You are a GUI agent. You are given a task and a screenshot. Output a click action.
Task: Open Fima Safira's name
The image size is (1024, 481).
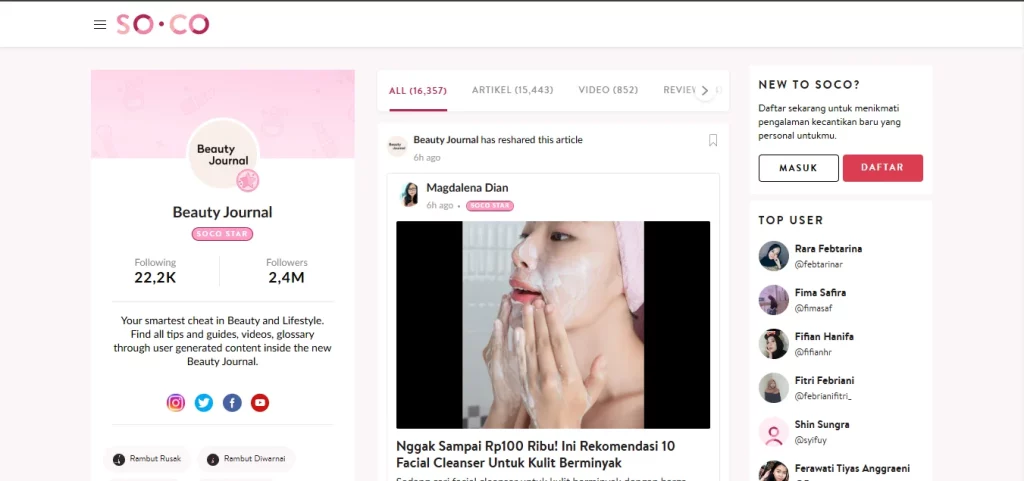820,292
